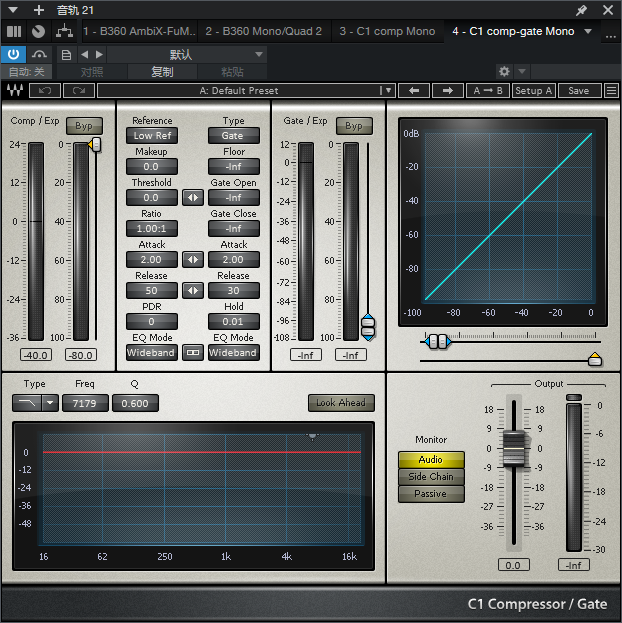Screen dimensions: 622x623
Task: Open the routing tree icon
Action: (x=64, y=31)
